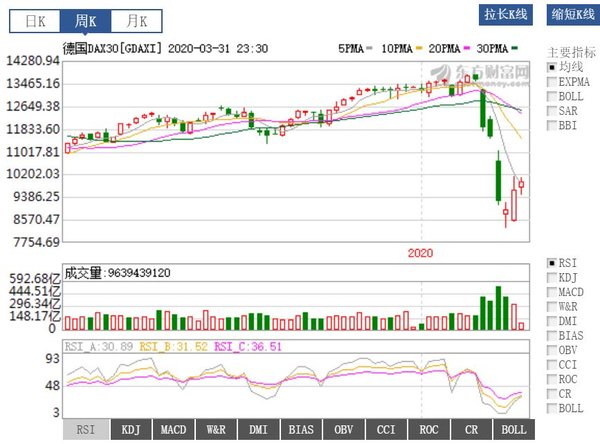Select the KDJ radio in side list
The image size is (600, 444).
[x=552, y=278]
